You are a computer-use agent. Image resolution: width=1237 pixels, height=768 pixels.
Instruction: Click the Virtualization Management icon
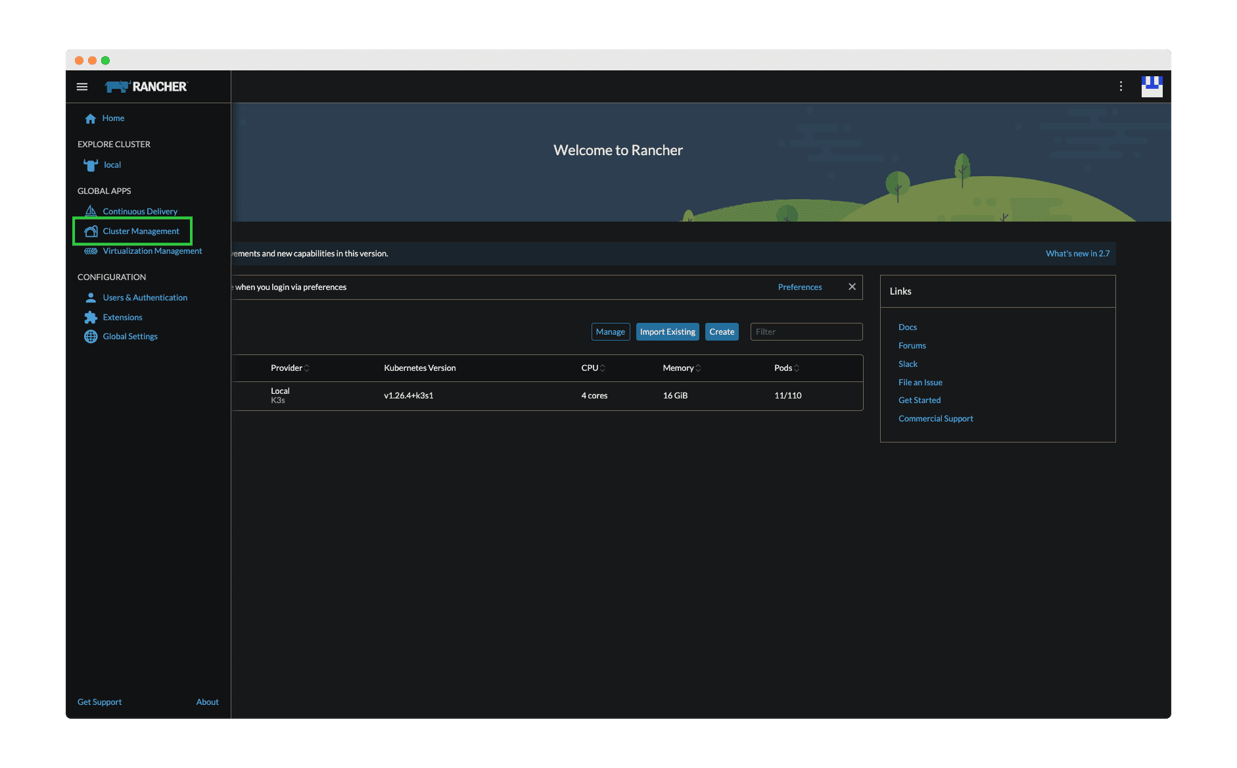click(90, 251)
